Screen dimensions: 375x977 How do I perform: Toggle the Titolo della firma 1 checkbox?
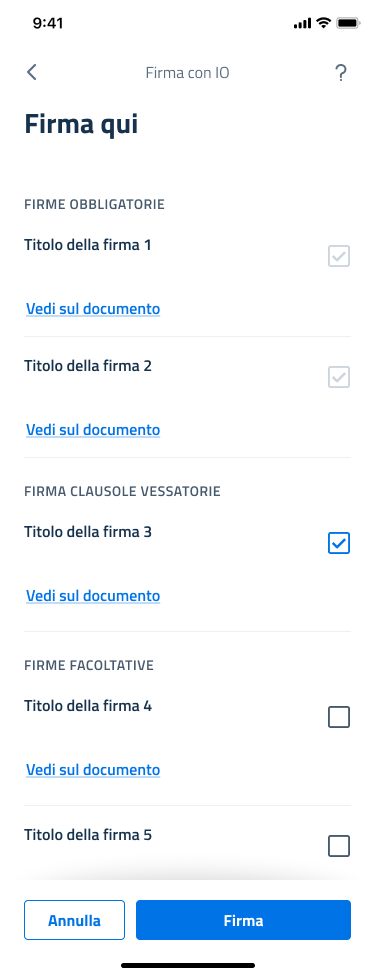coord(339,256)
